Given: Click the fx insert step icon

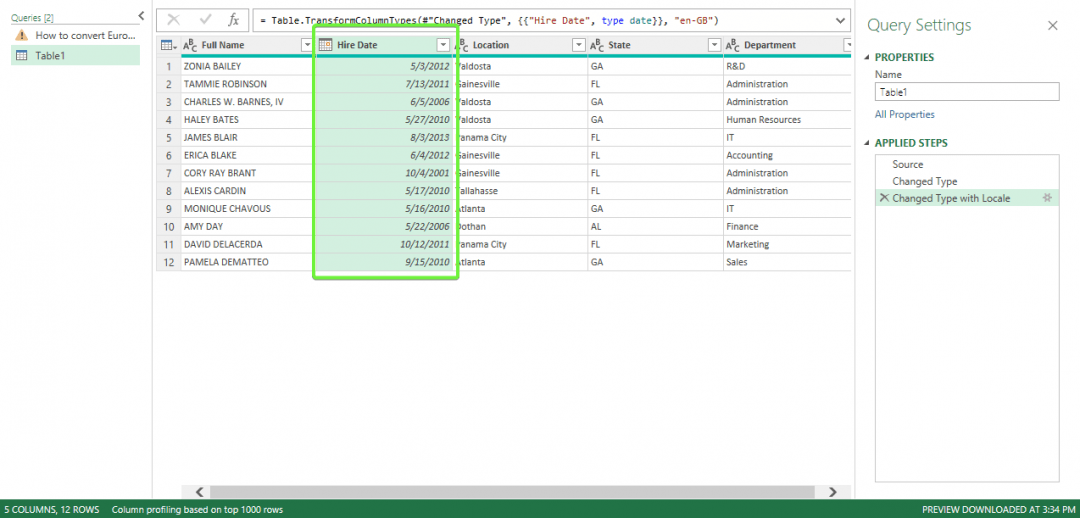Looking at the screenshot, I should pyautogui.click(x=234, y=21).
